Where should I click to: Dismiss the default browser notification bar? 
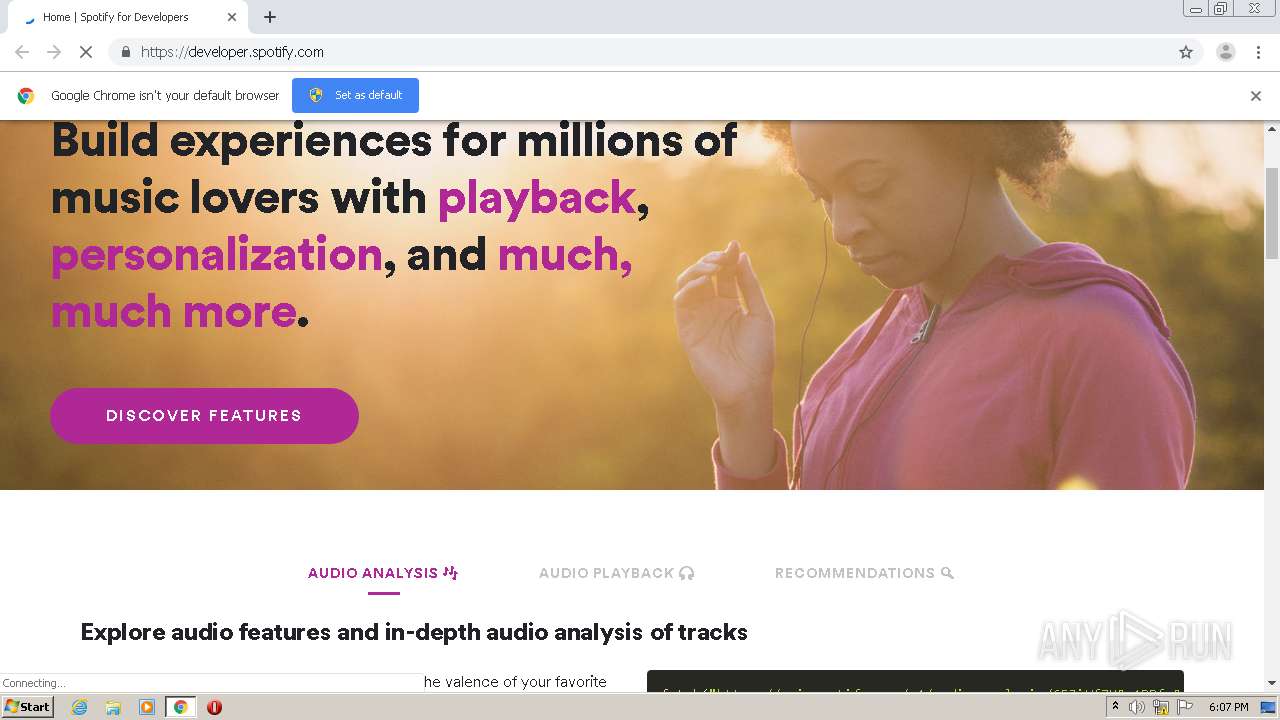1256,96
